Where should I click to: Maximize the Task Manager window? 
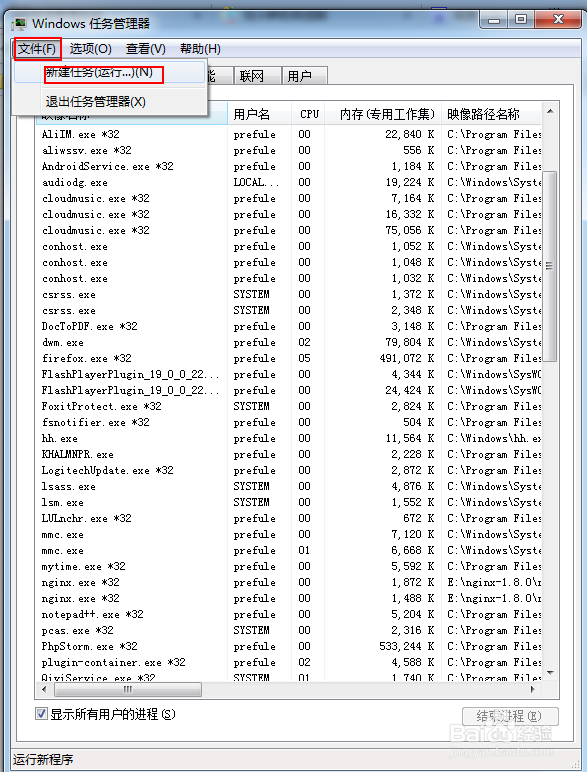pos(521,20)
